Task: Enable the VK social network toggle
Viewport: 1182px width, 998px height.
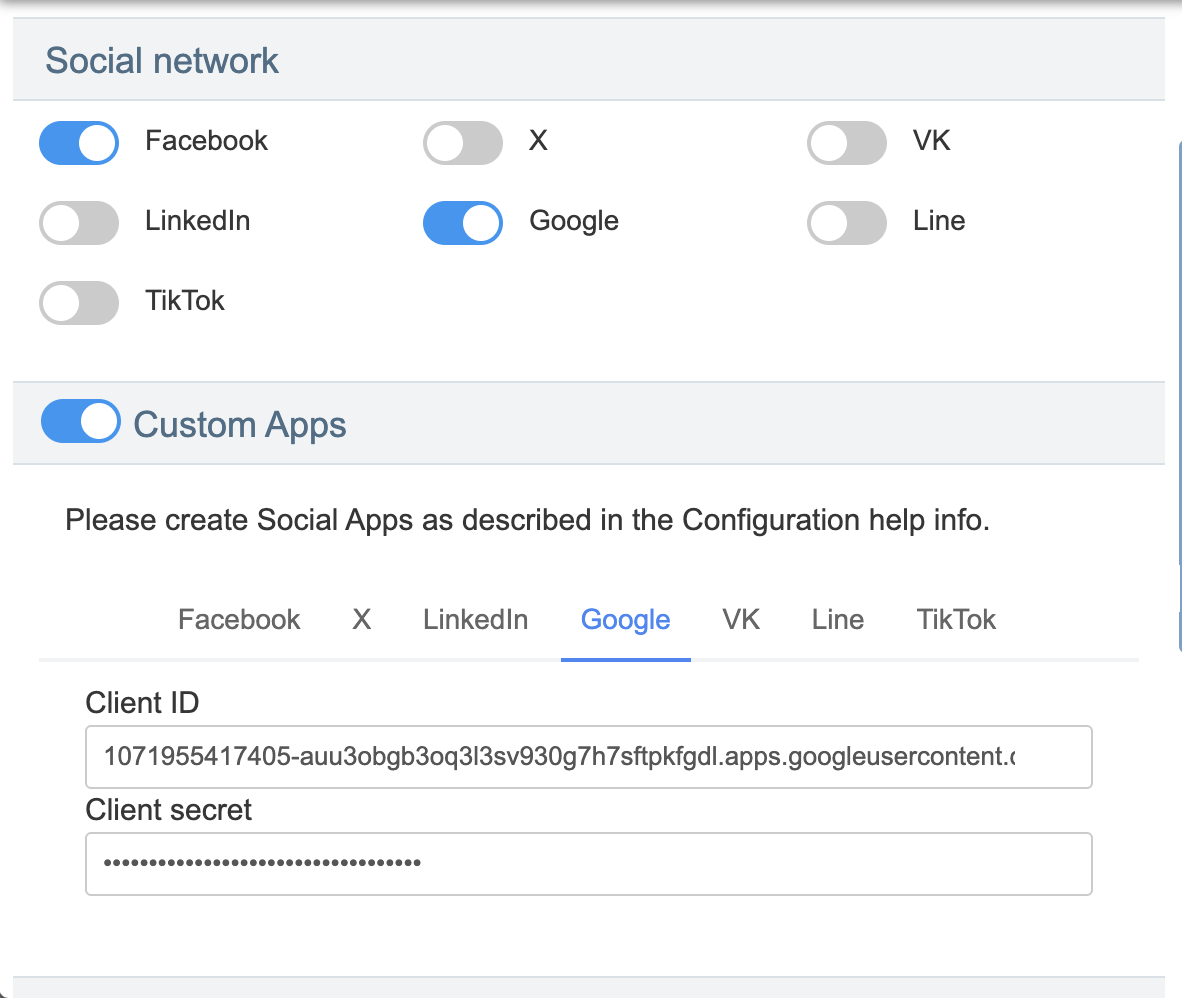Action: [x=846, y=142]
